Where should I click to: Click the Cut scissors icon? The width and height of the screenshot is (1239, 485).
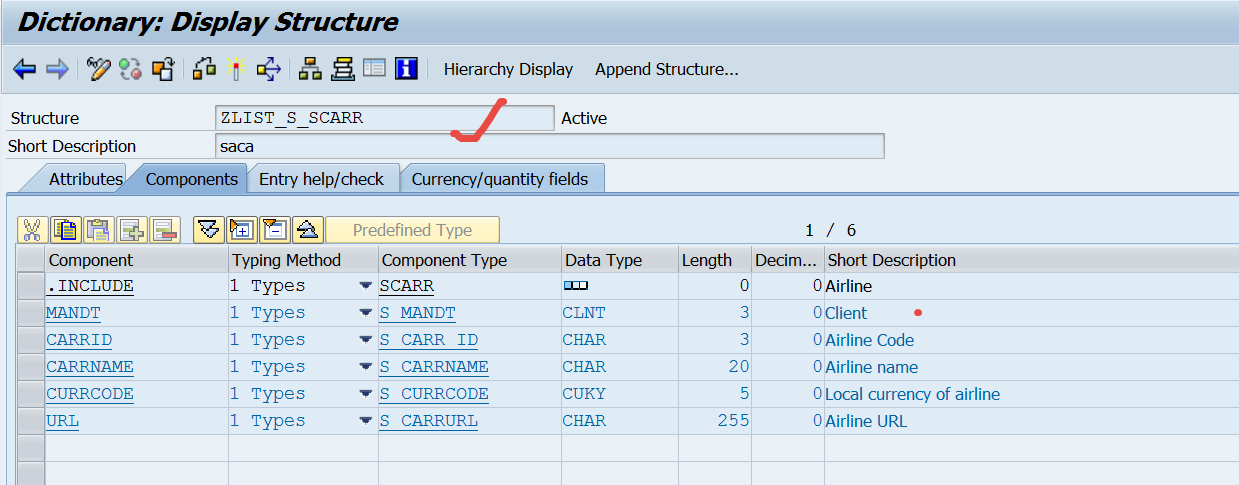(32, 230)
